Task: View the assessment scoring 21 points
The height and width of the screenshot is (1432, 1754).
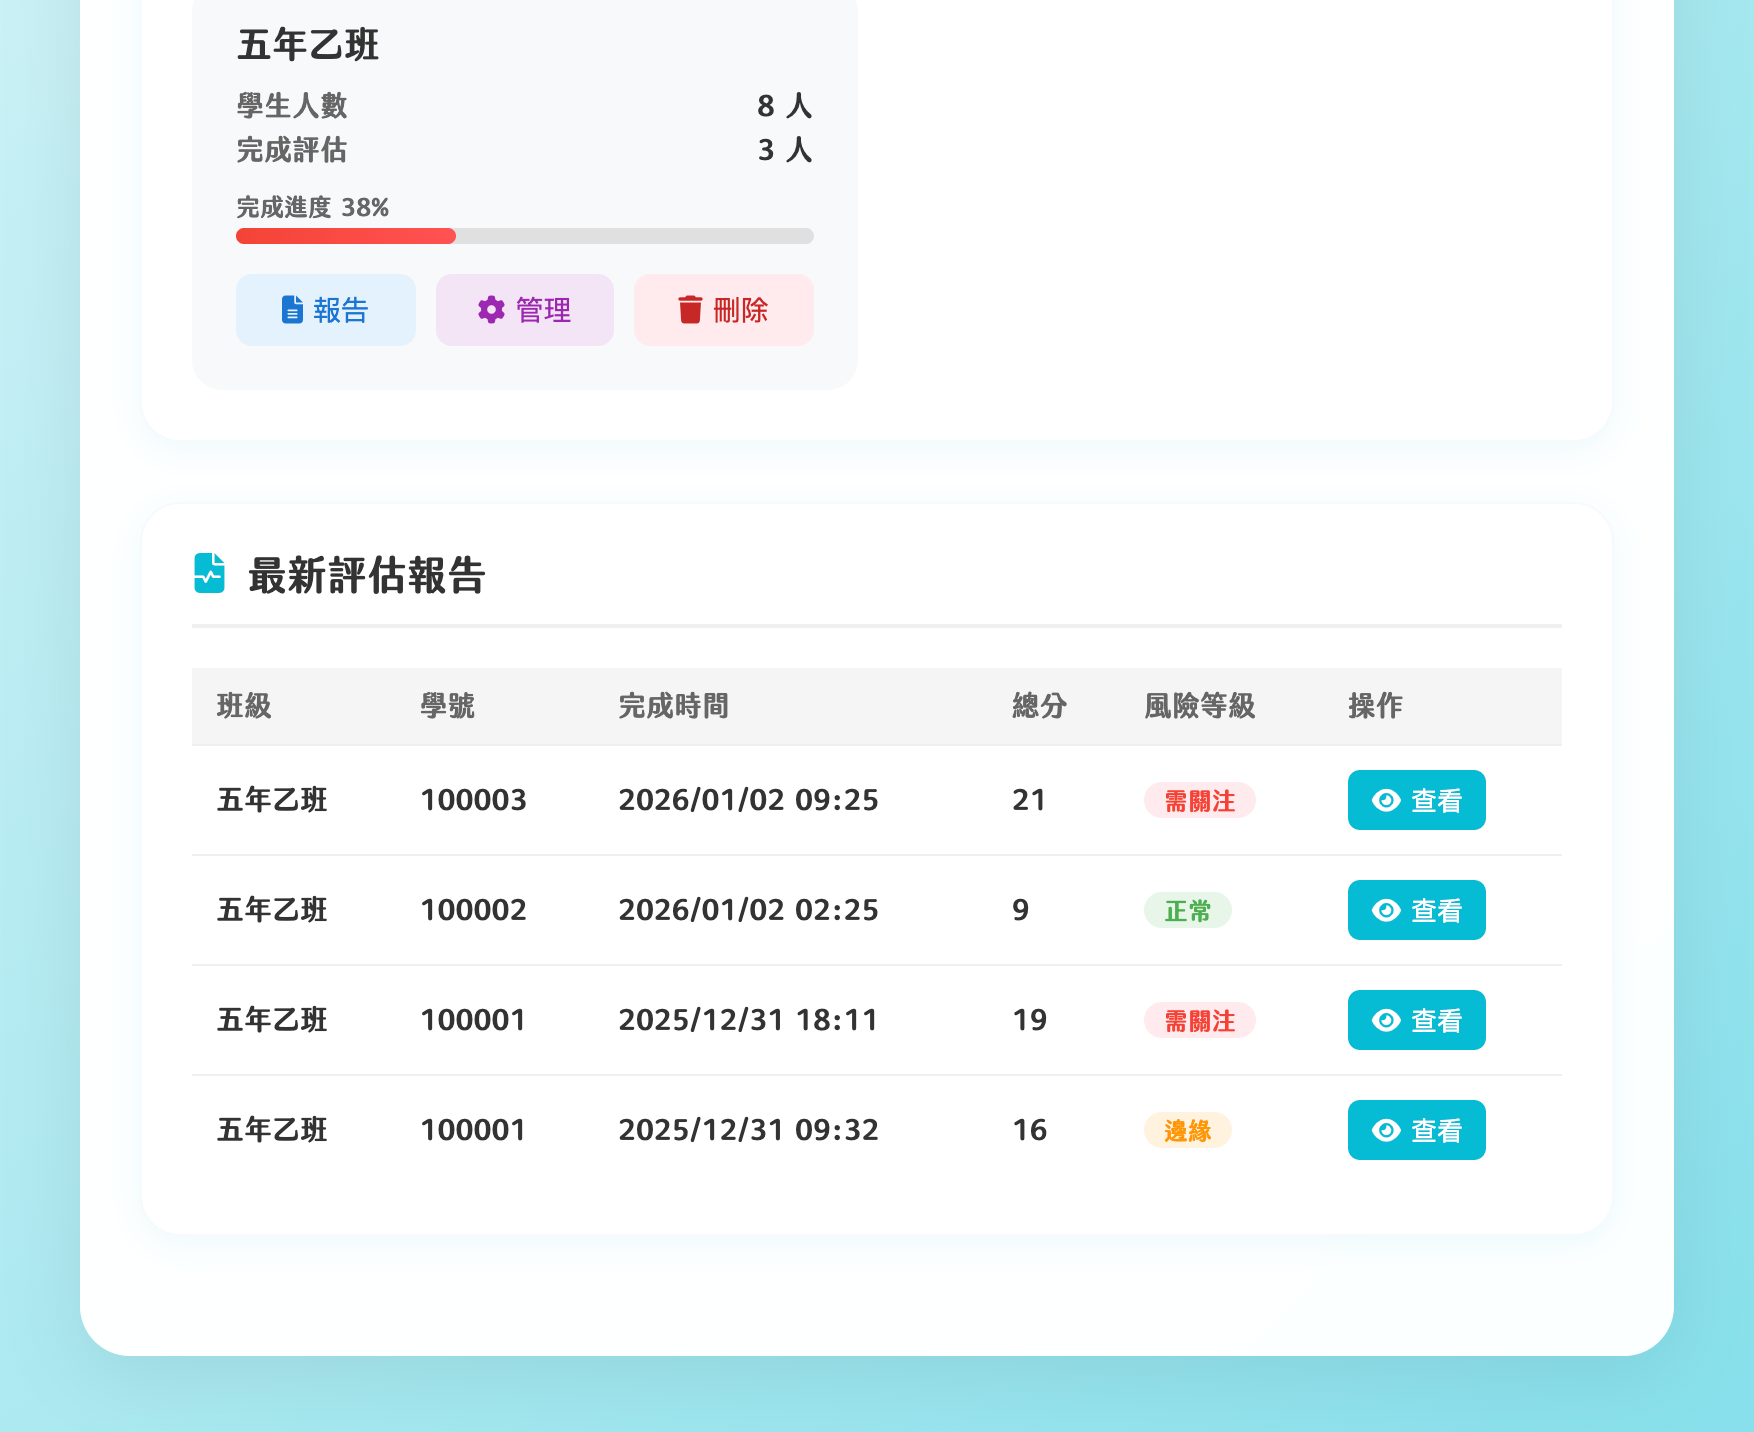Action: [x=1415, y=800]
